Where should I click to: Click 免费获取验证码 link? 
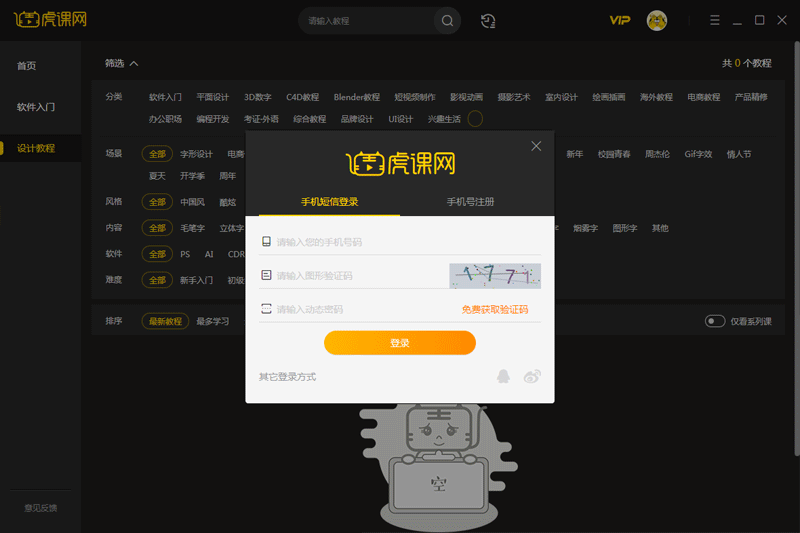494,310
